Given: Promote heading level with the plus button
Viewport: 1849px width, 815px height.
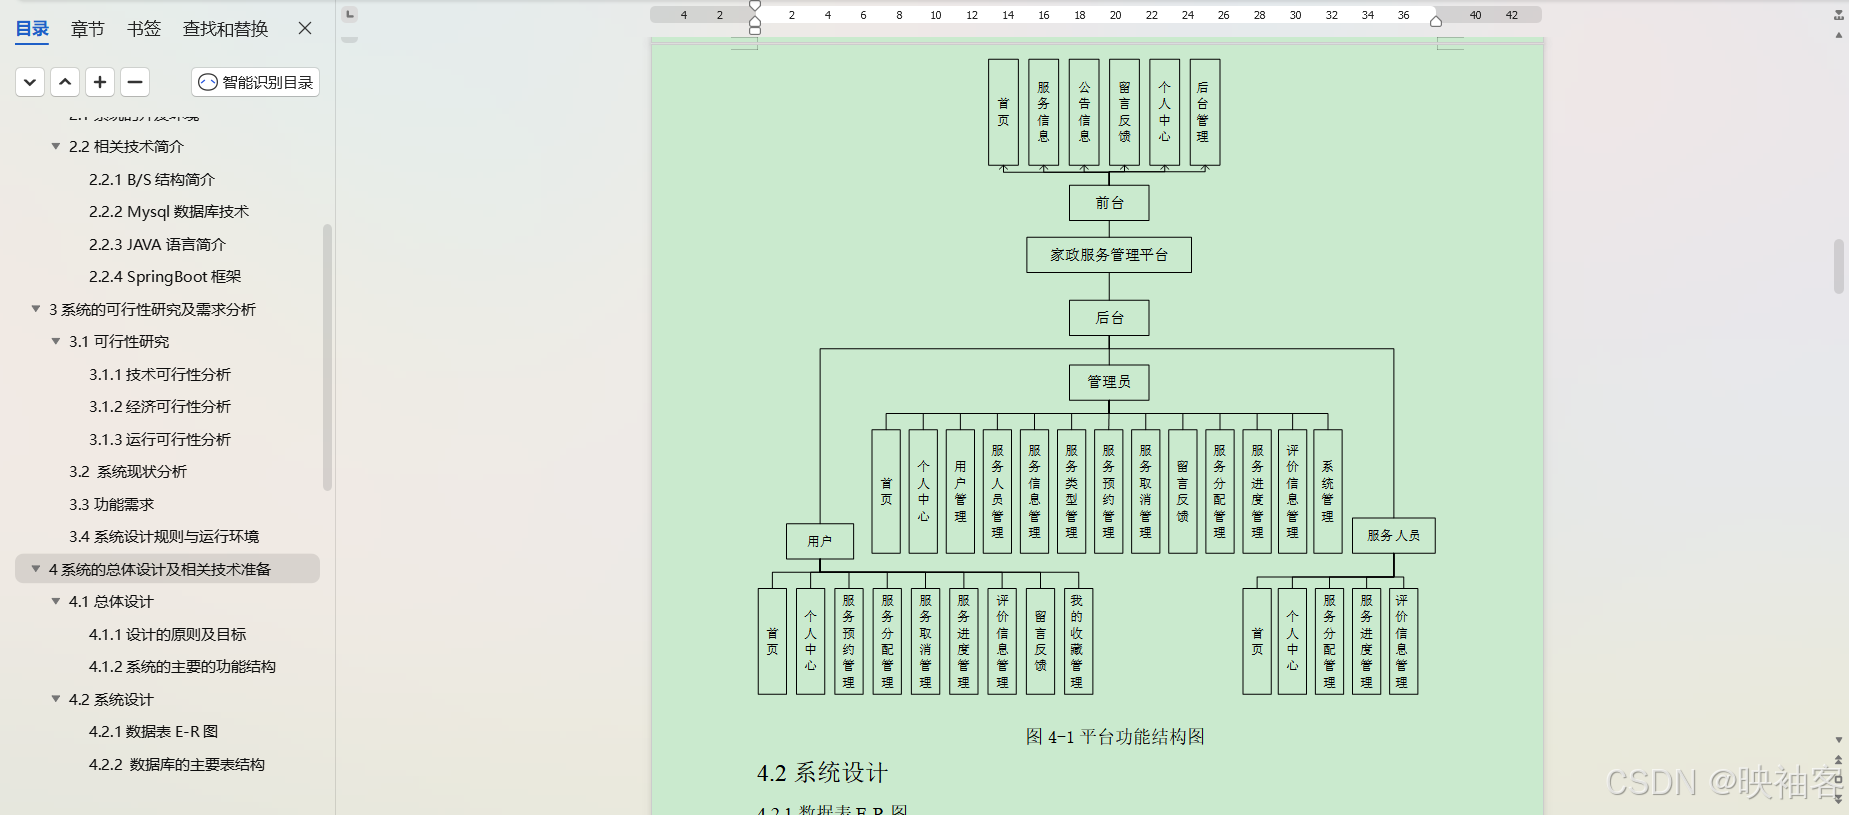Looking at the screenshot, I should [100, 82].
